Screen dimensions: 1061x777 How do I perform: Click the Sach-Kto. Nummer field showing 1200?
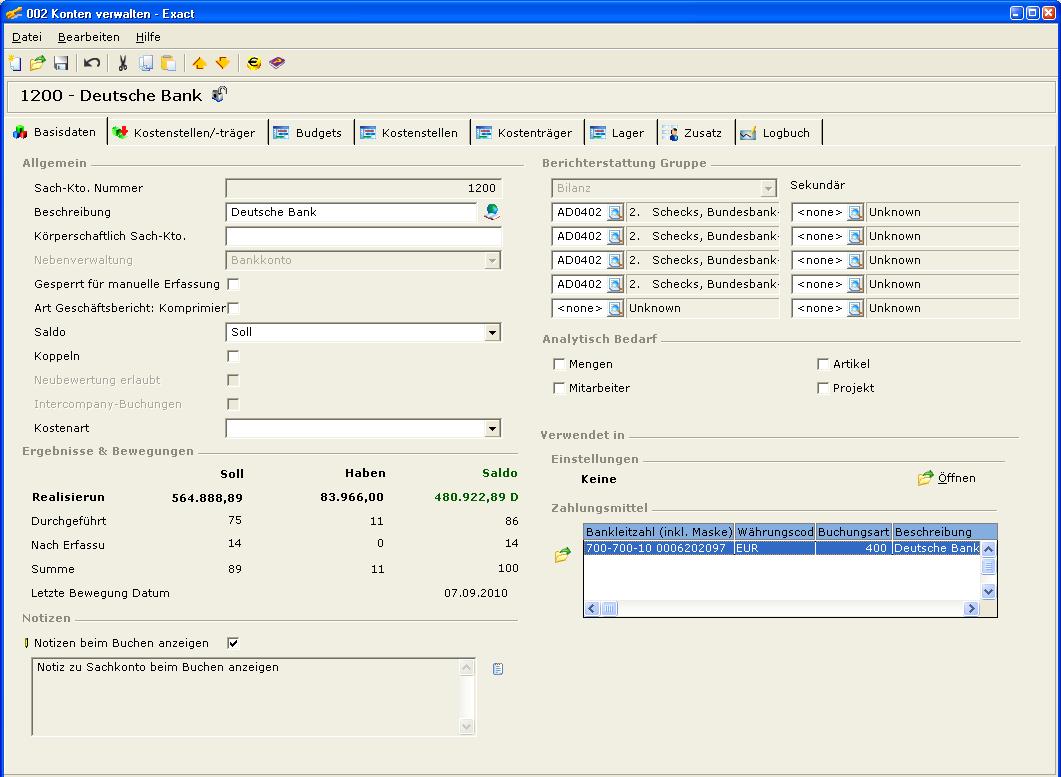pyautogui.click(x=363, y=188)
